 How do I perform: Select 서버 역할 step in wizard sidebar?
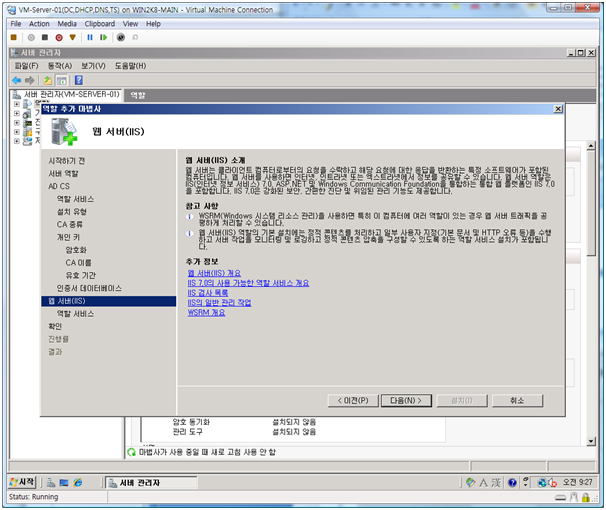63,173
